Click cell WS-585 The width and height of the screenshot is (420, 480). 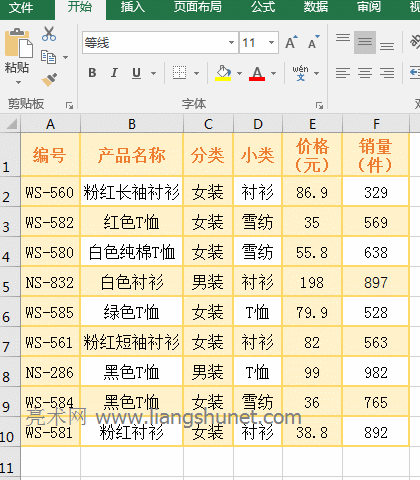click(50, 312)
